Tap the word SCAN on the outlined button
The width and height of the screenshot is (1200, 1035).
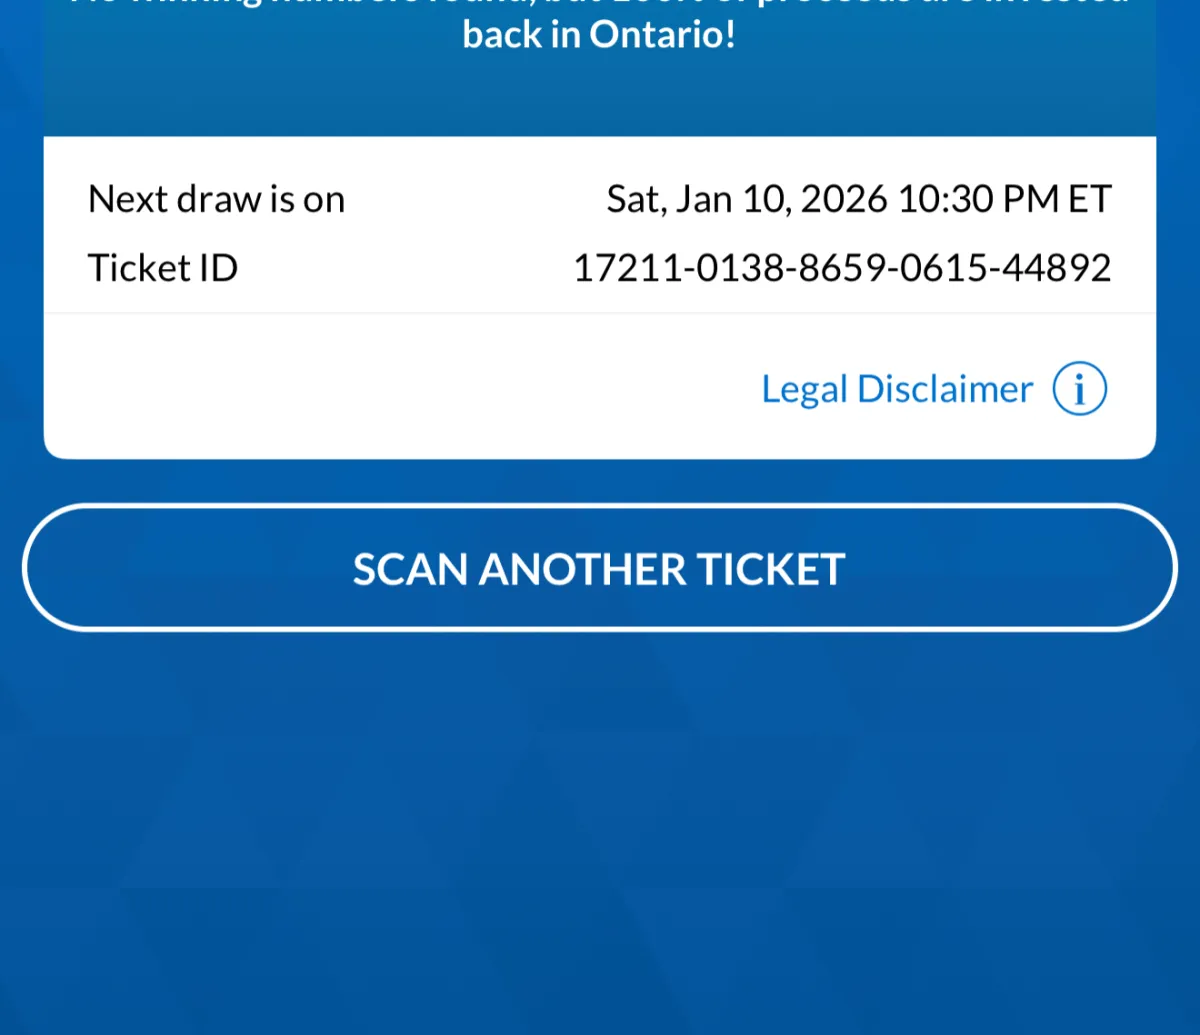pyautogui.click(x=410, y=569)
